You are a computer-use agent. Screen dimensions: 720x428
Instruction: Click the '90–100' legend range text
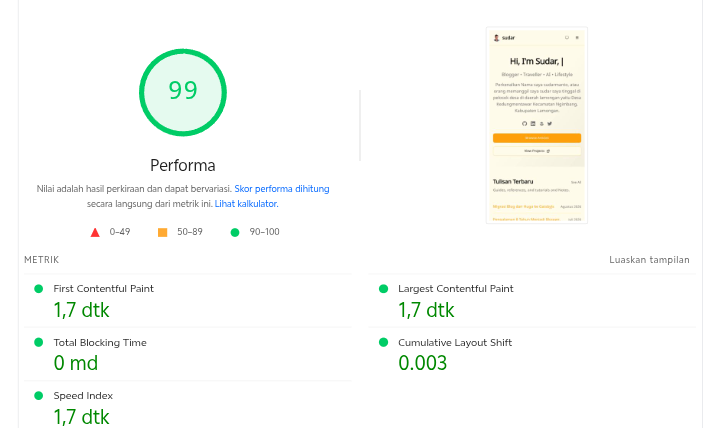pos(264,232)
